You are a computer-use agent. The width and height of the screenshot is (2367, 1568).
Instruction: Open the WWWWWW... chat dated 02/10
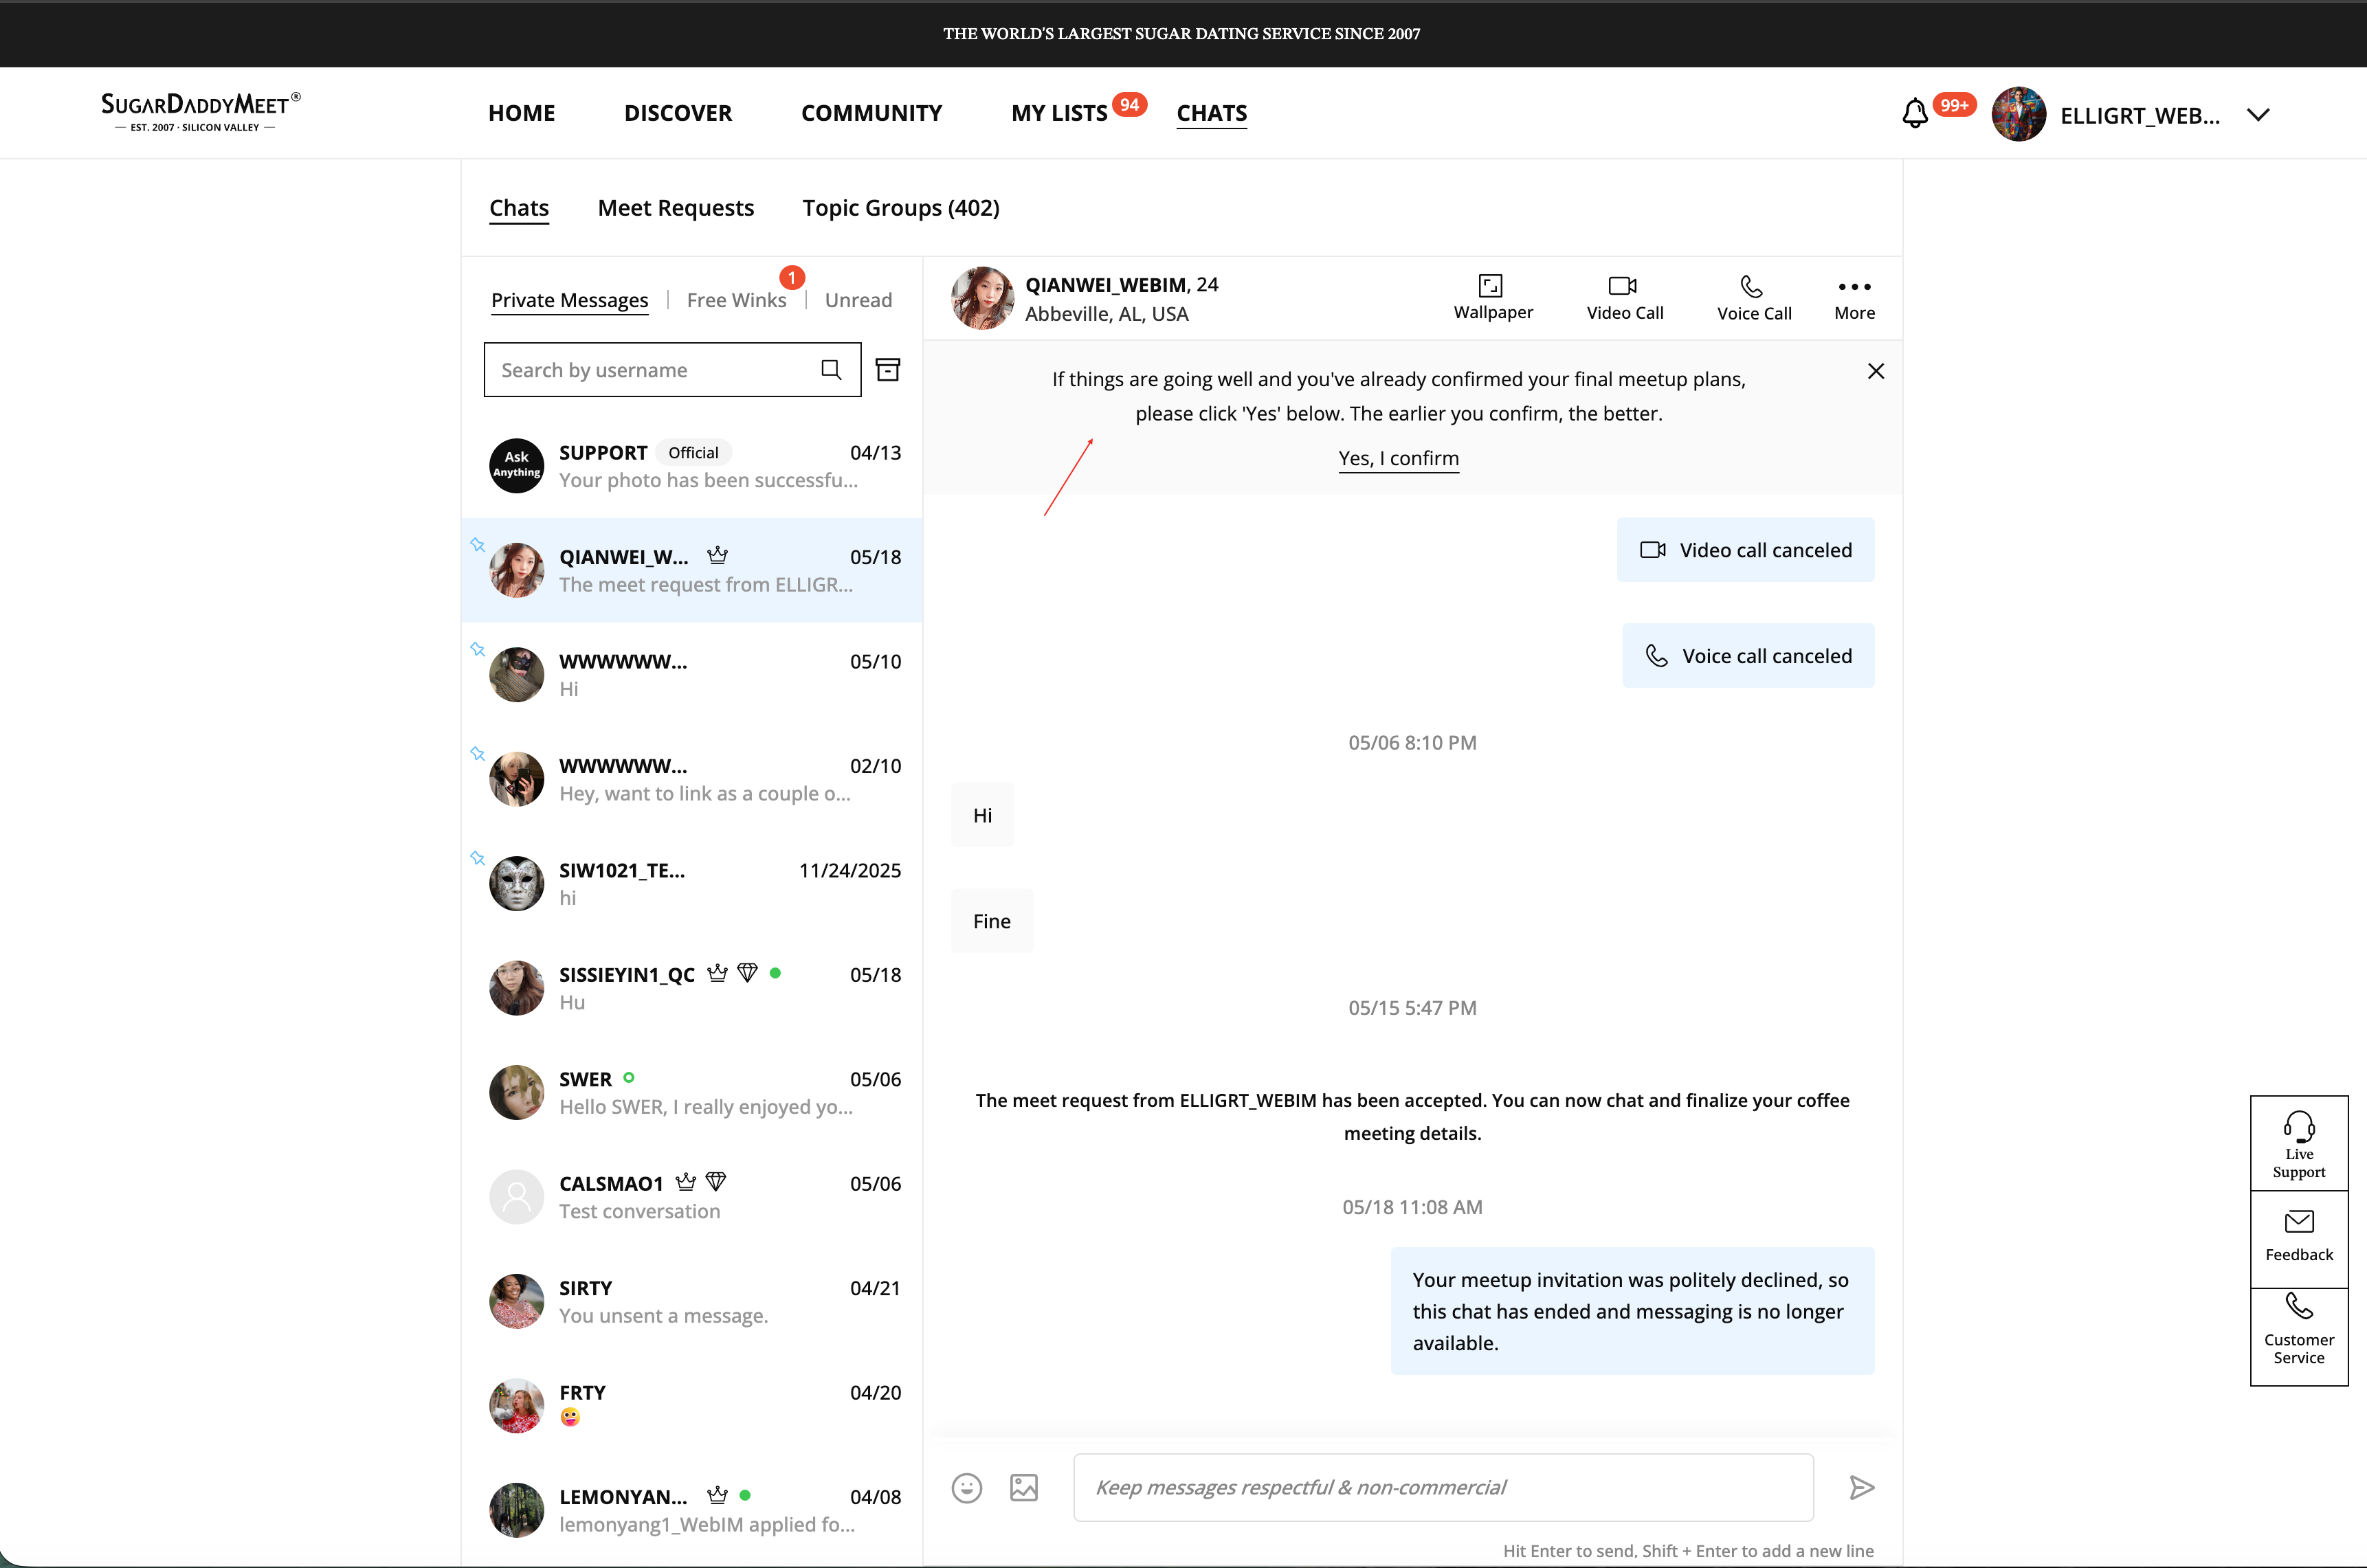point(692,779)
